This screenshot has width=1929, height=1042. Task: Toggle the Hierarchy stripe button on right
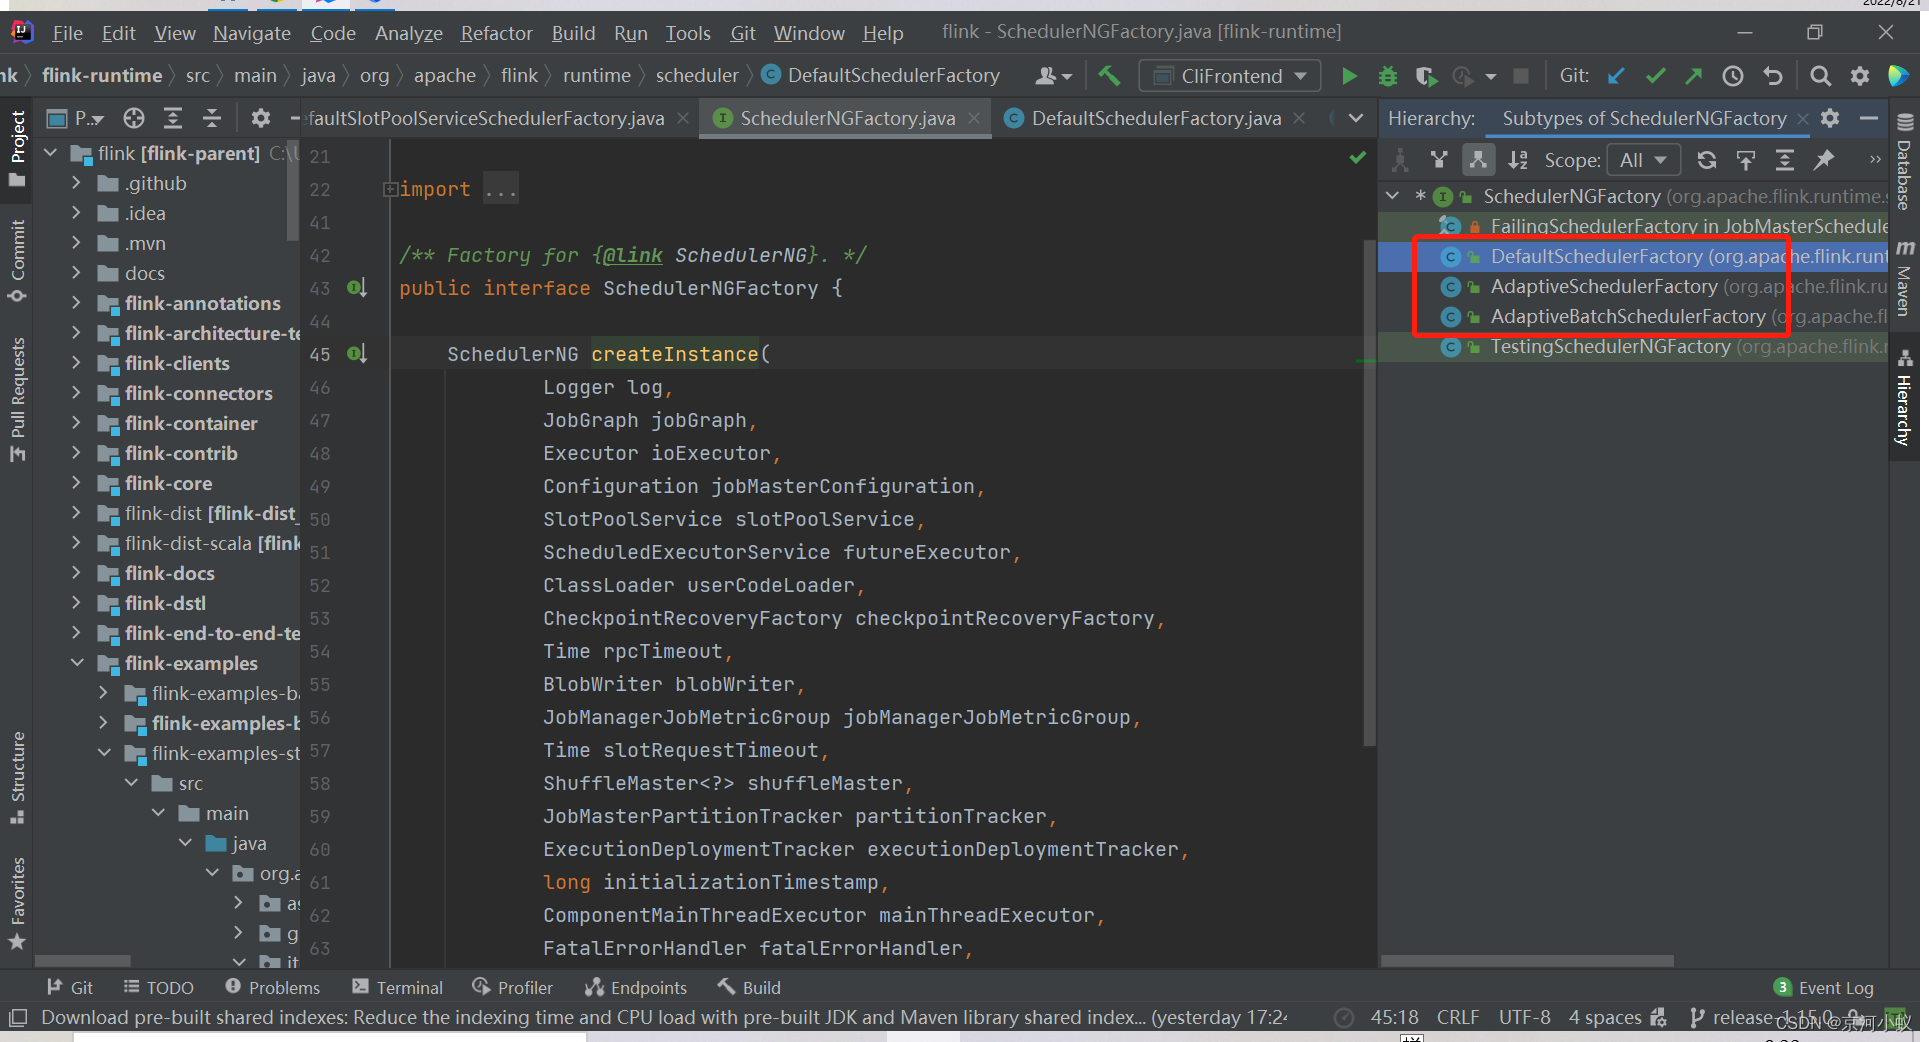(x=1905, y=398)
